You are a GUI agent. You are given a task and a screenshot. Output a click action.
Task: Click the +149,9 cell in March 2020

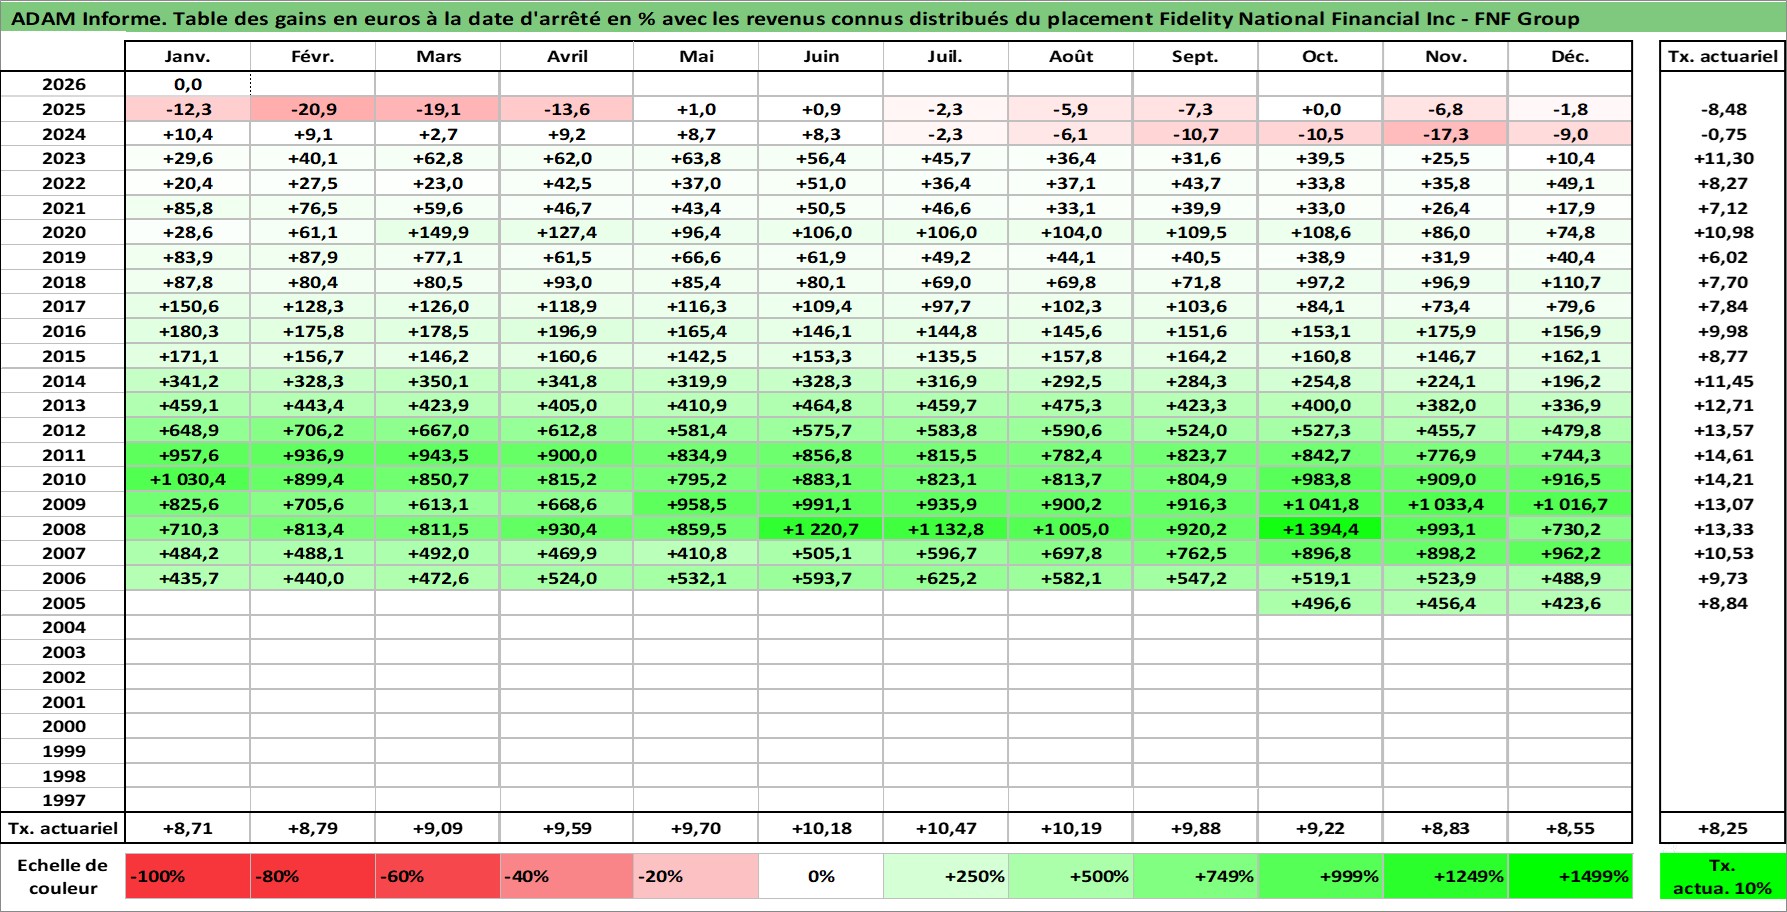[438, 233]
